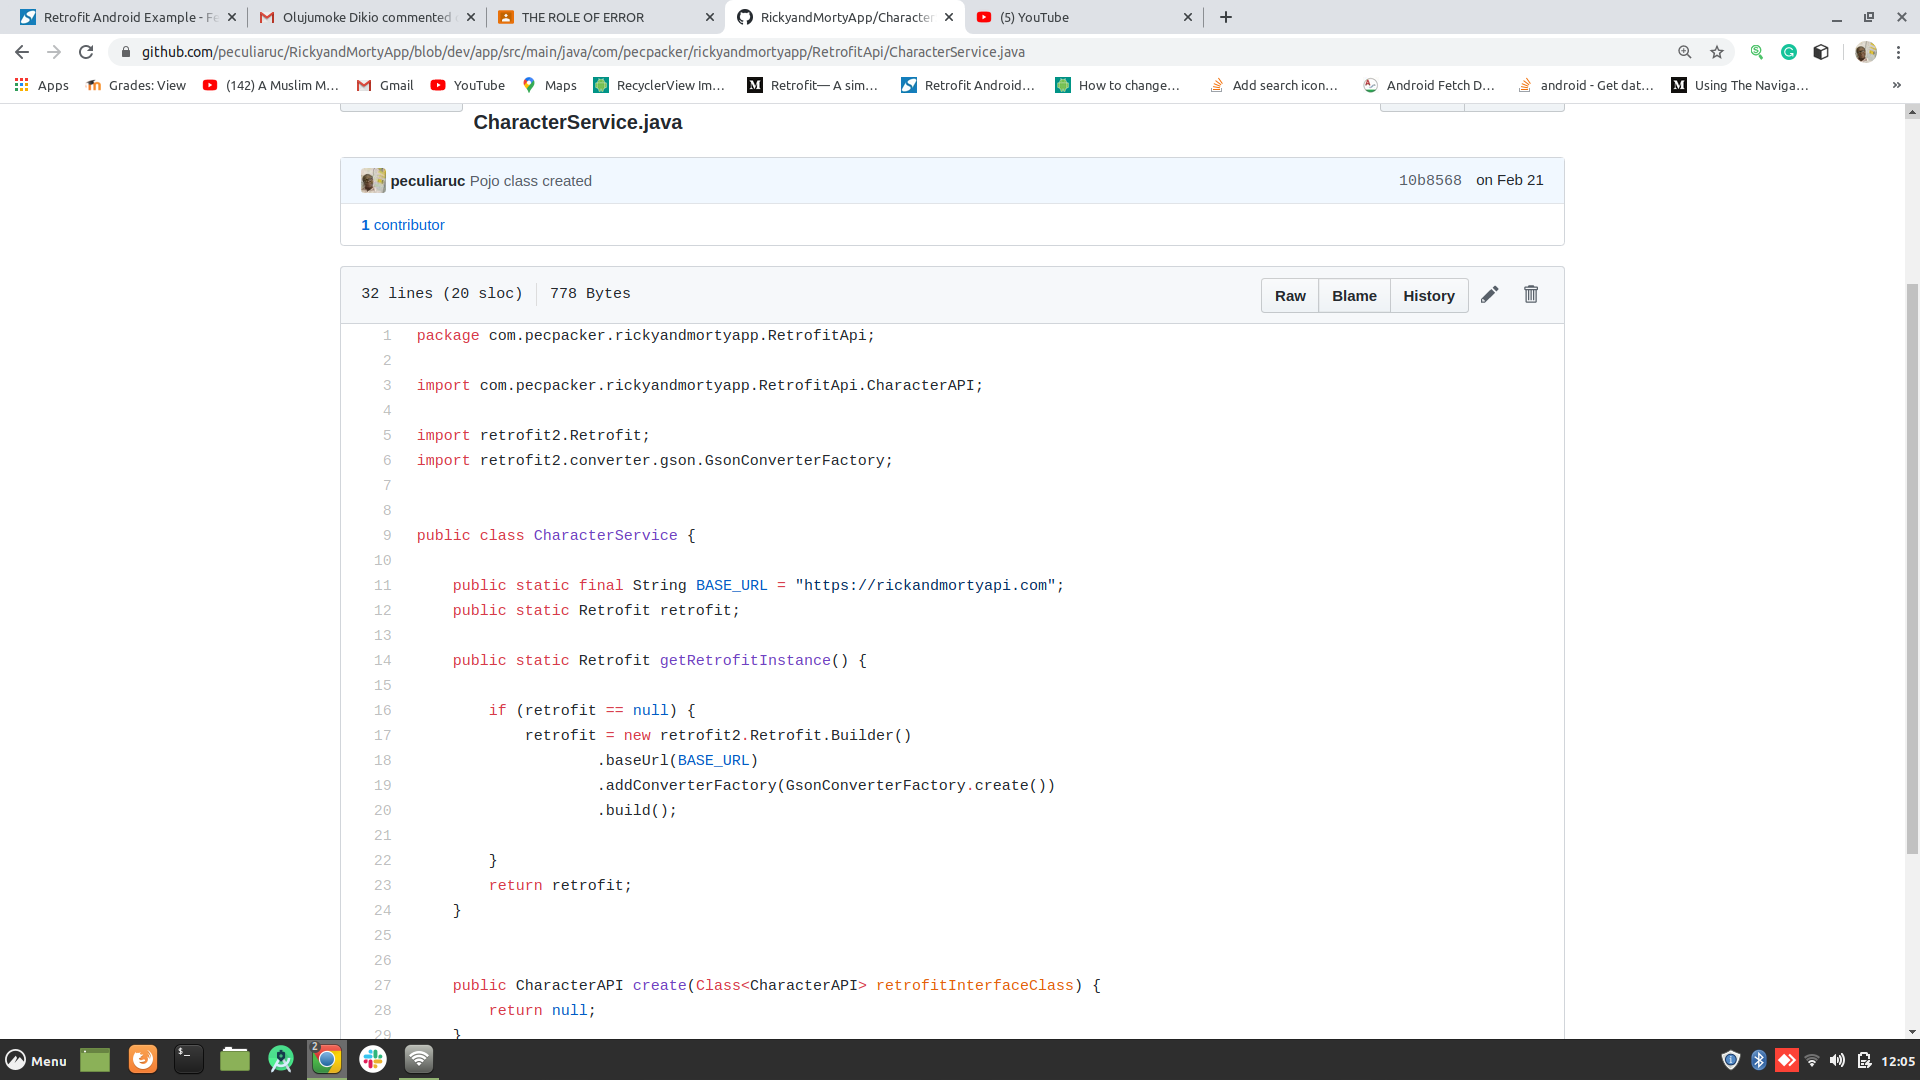Open the Grammarly extension icon
The height and width of the screenshot is (1080, 1920).
click(1789, 52)
